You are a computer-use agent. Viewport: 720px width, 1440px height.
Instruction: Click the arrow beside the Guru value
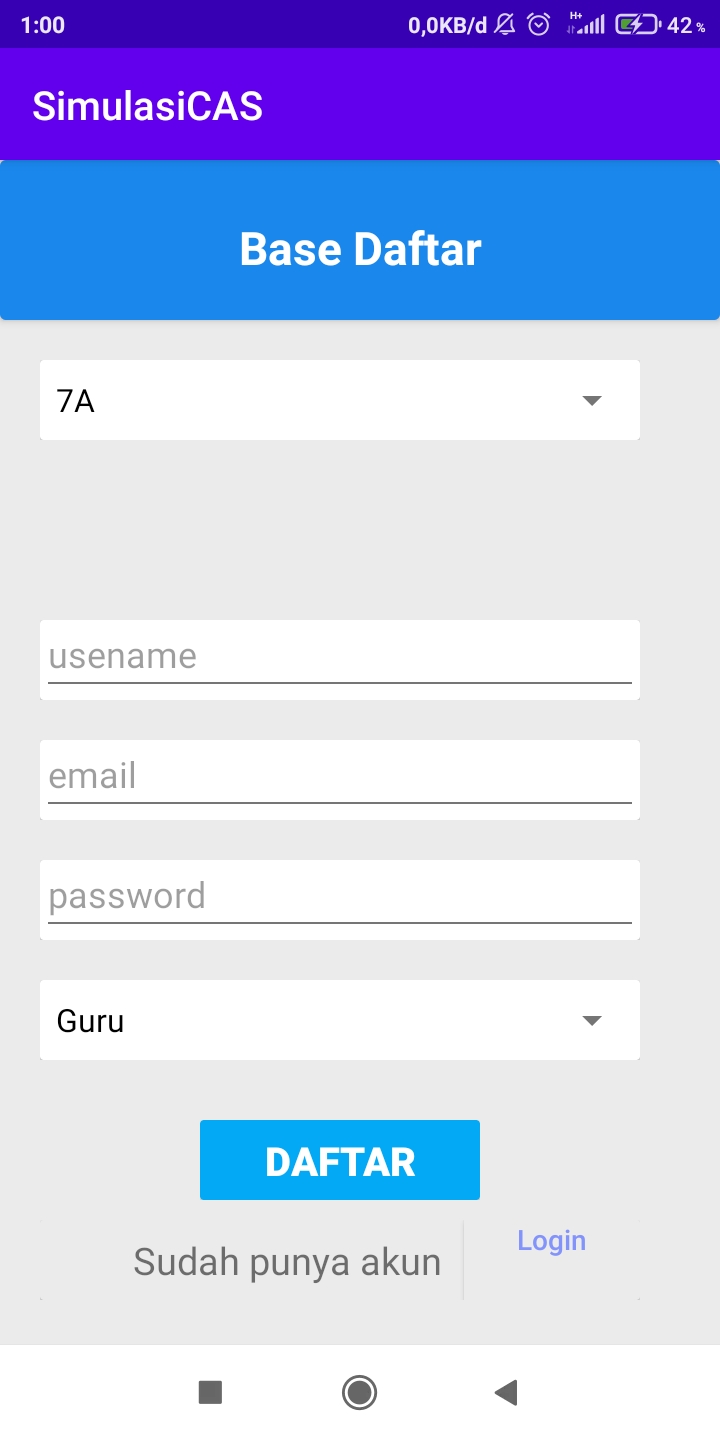[x=592, y=1021]
